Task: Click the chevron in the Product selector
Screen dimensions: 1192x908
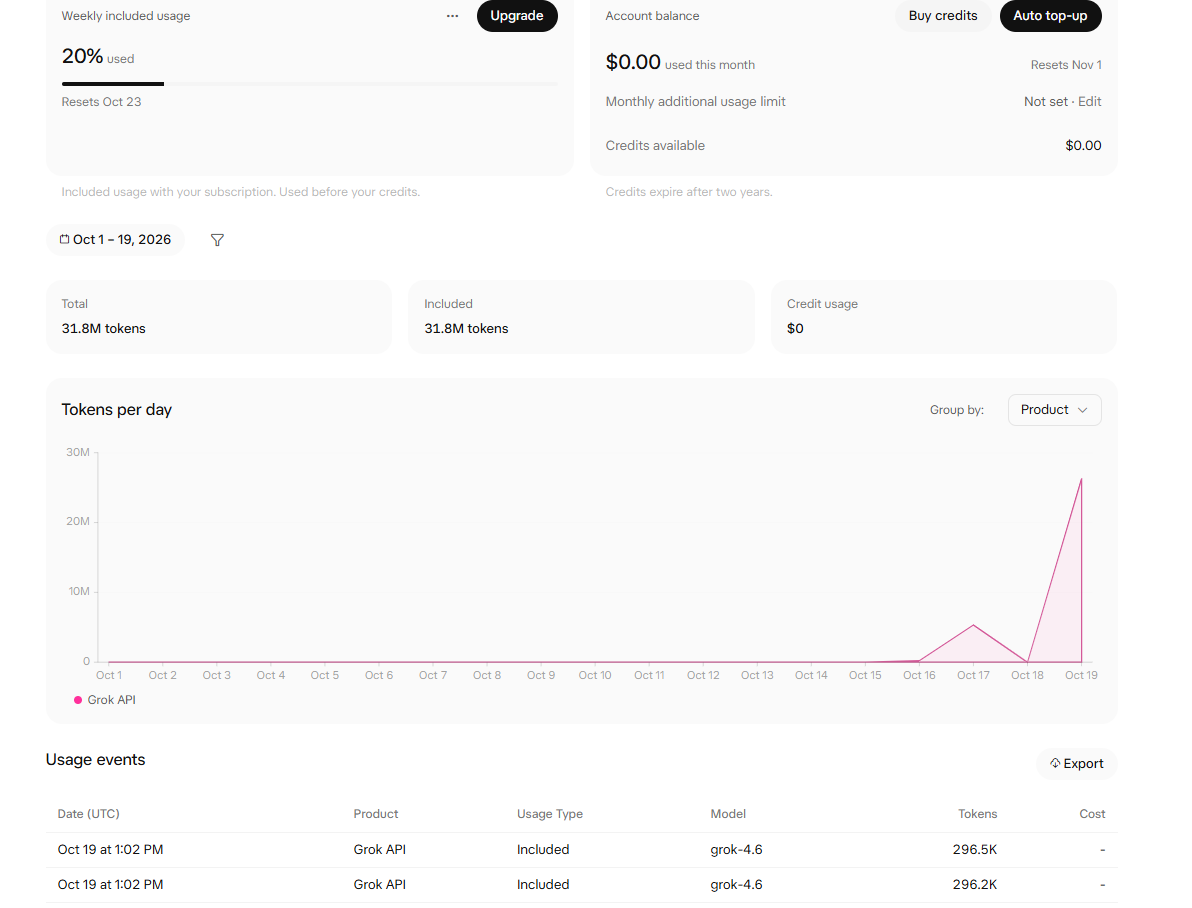Action: (x=1083, y=410)
